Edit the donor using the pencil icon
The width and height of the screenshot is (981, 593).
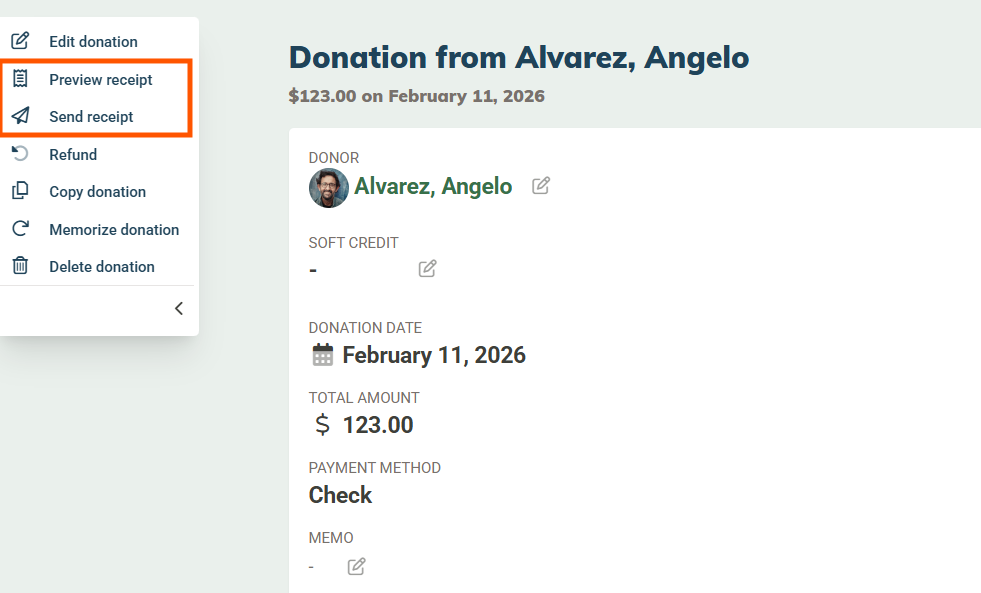coord(541,186)
